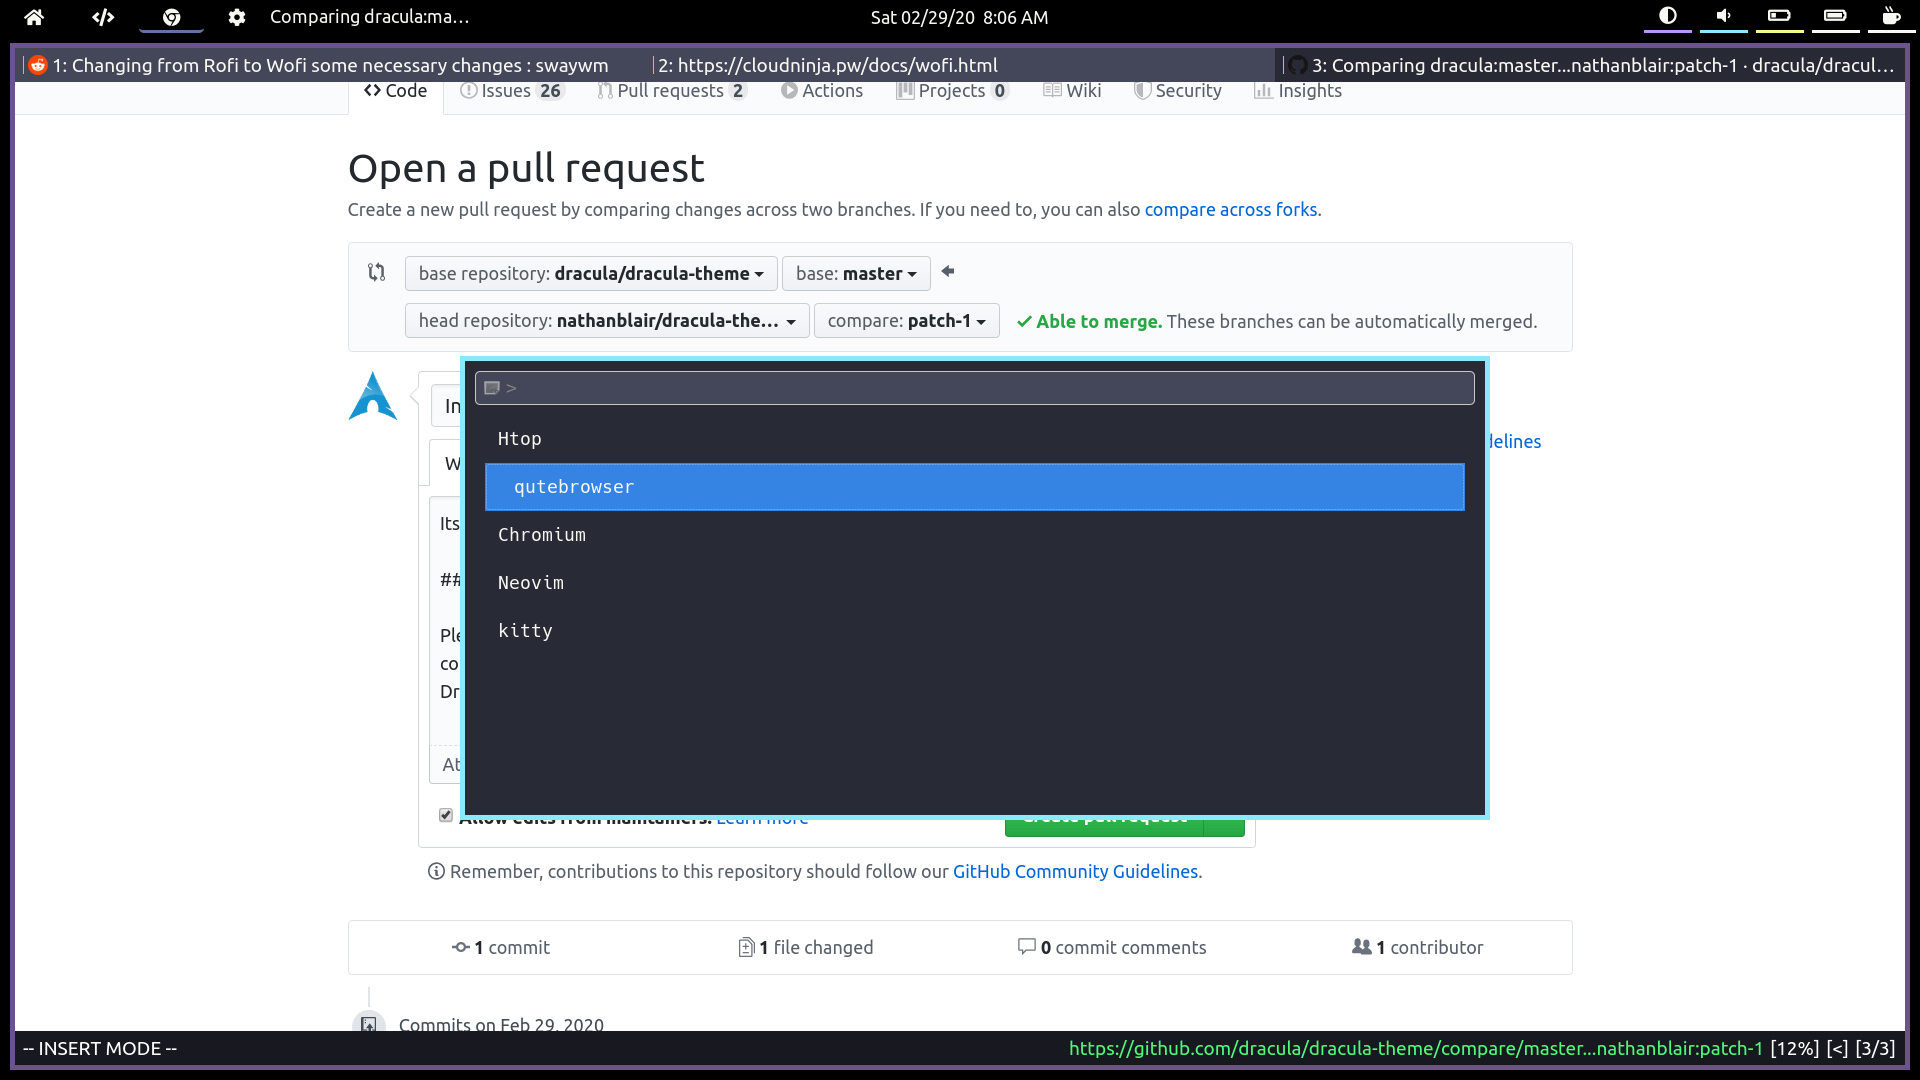Click the Reddit icon on the swaywm tab

point(38,65)
